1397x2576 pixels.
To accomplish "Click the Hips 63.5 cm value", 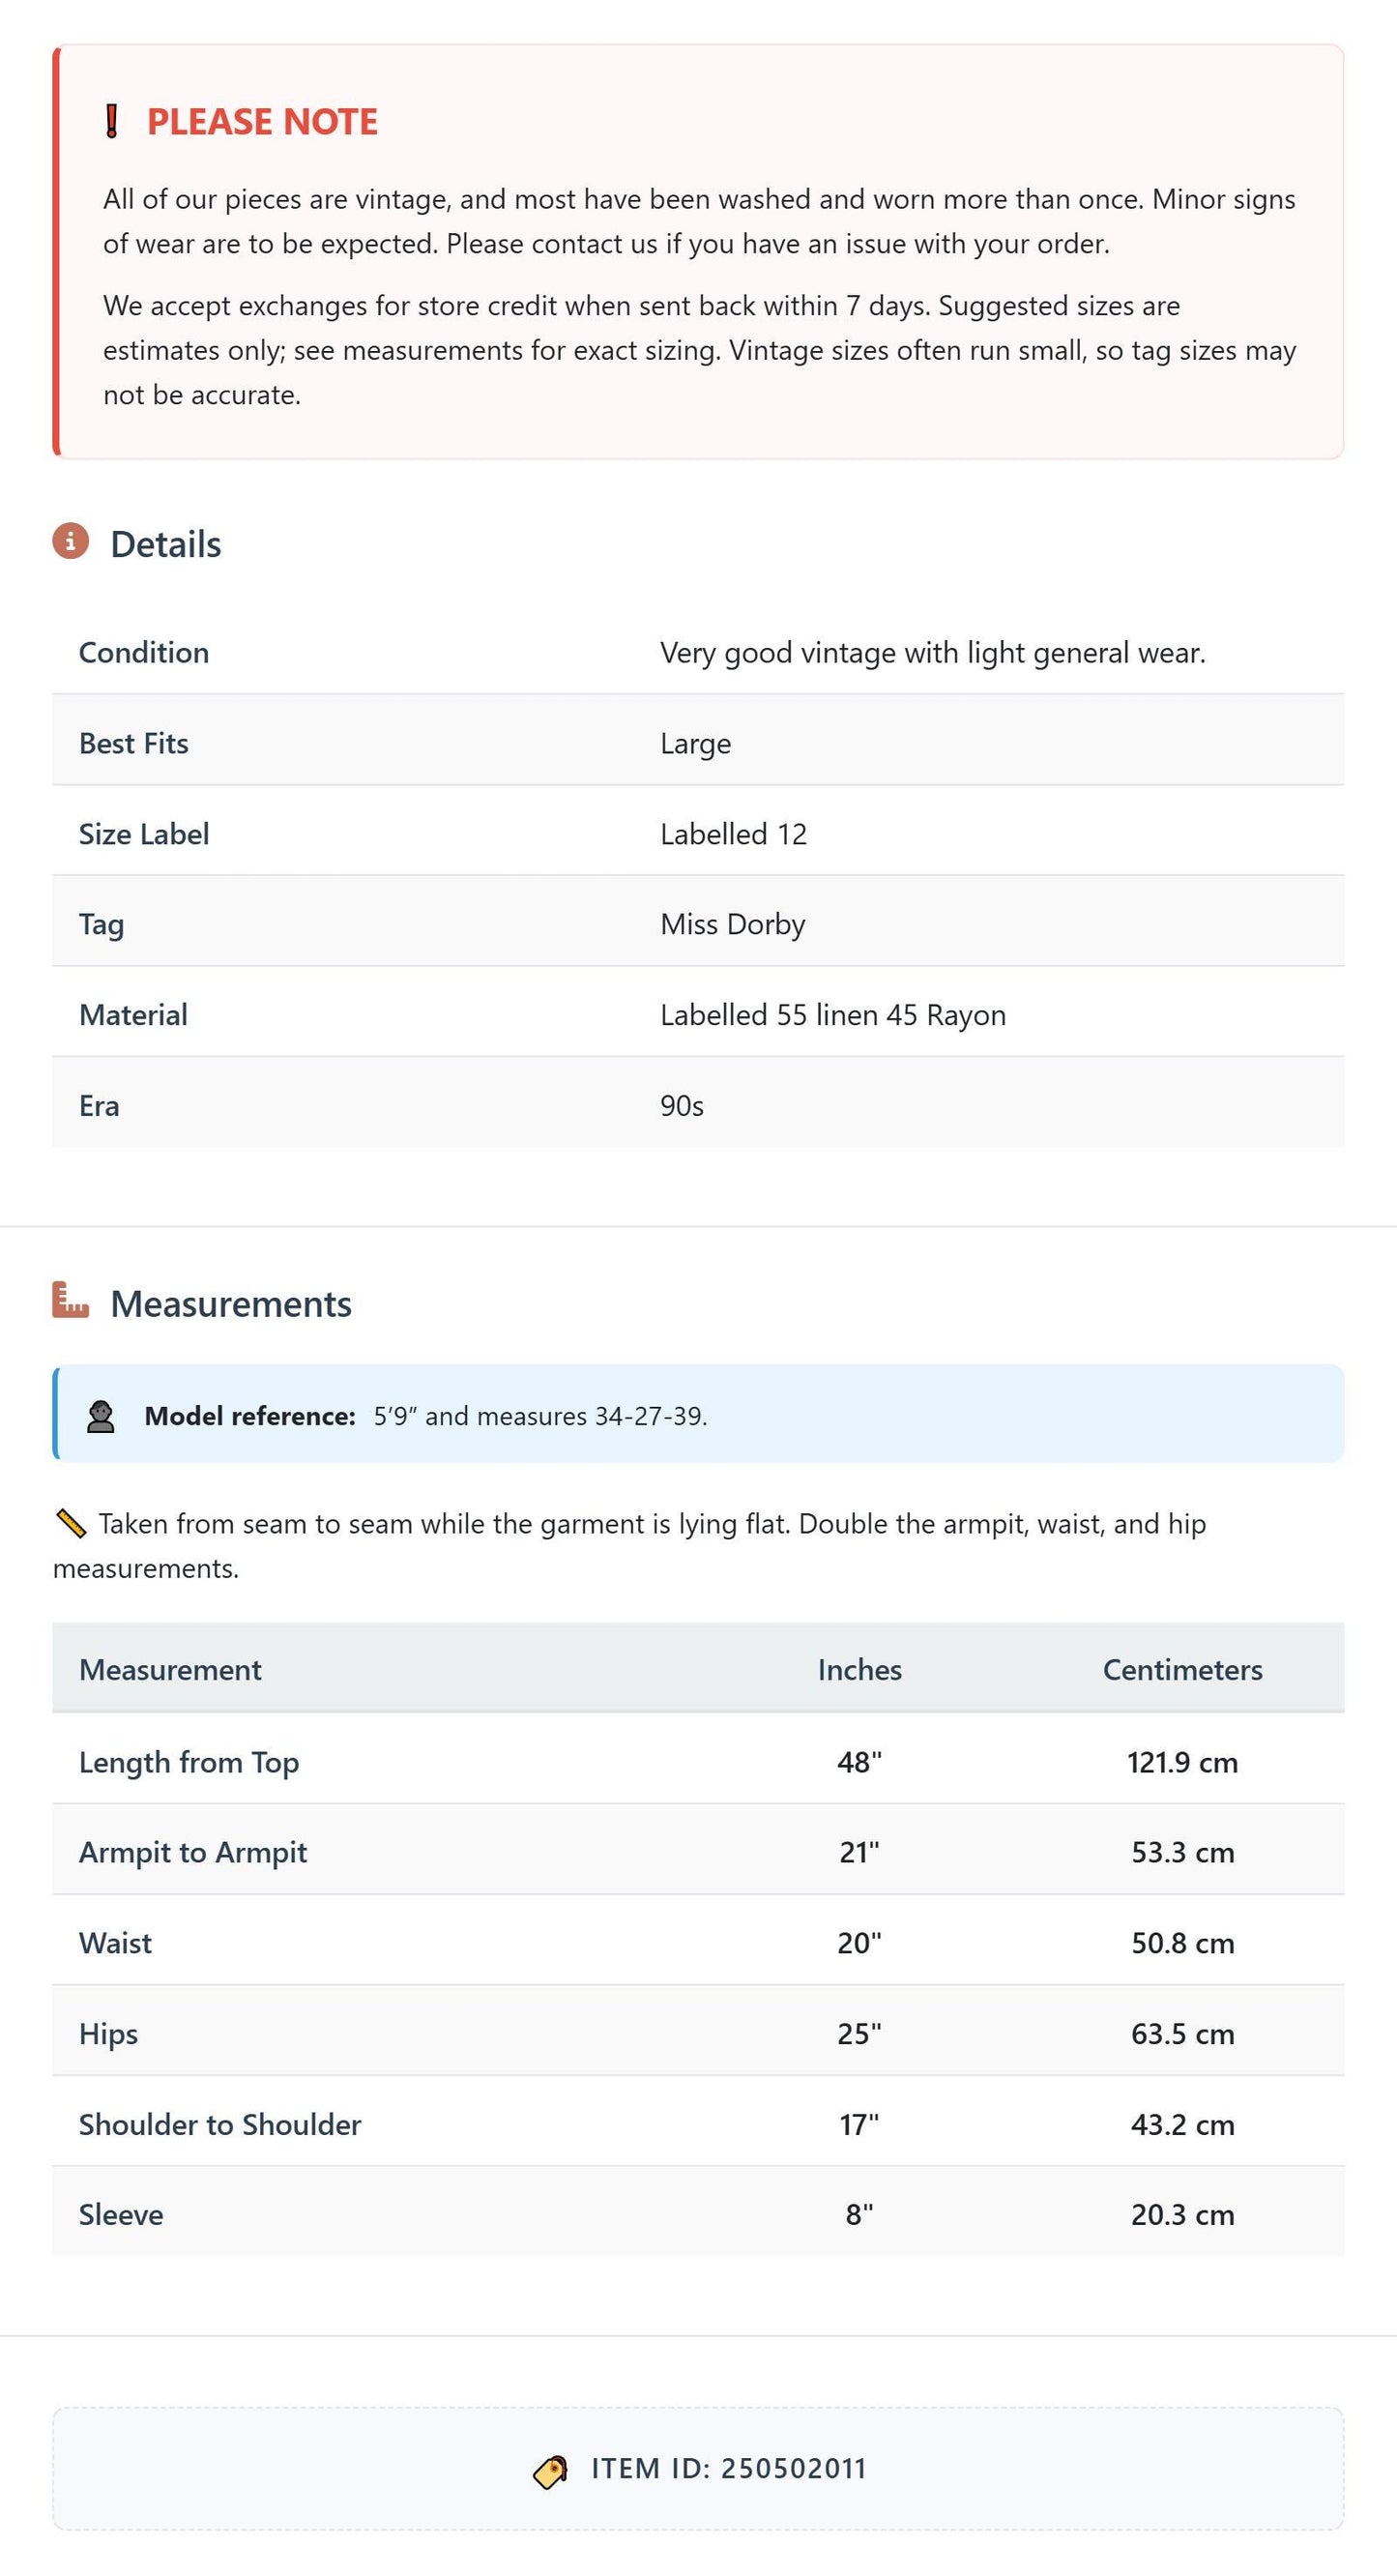I will point(1182,2034).
